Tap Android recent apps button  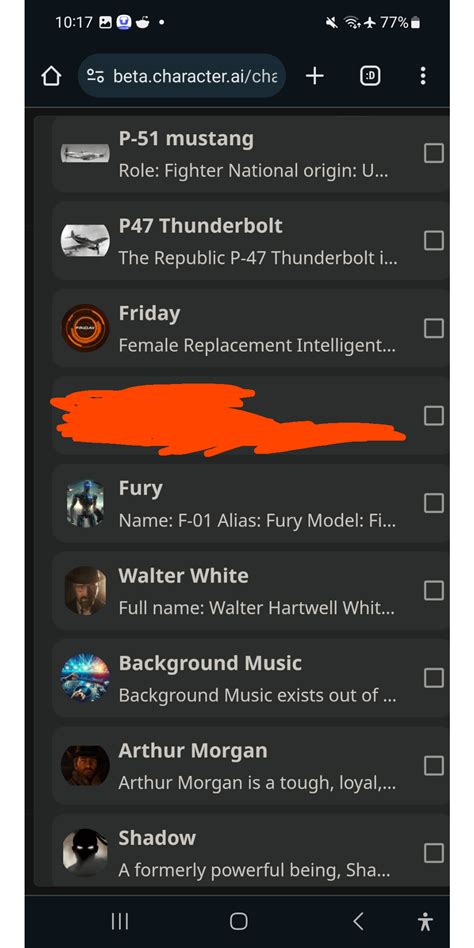pos(120,921)
